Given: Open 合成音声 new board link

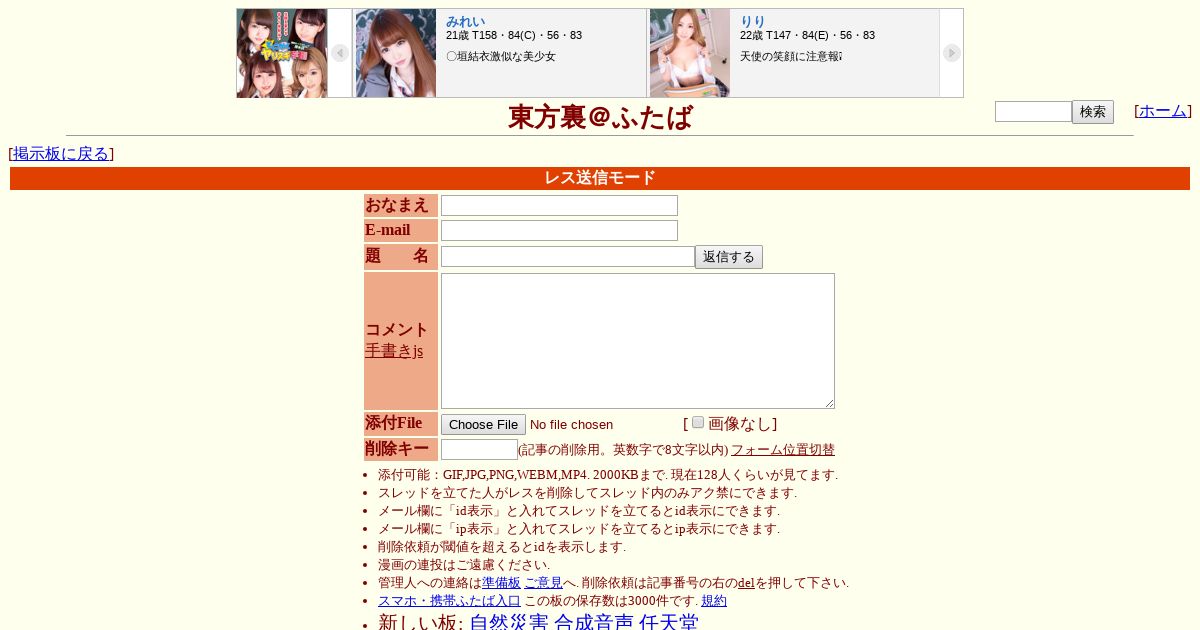Looking at the screenshot, I should 594,623.
